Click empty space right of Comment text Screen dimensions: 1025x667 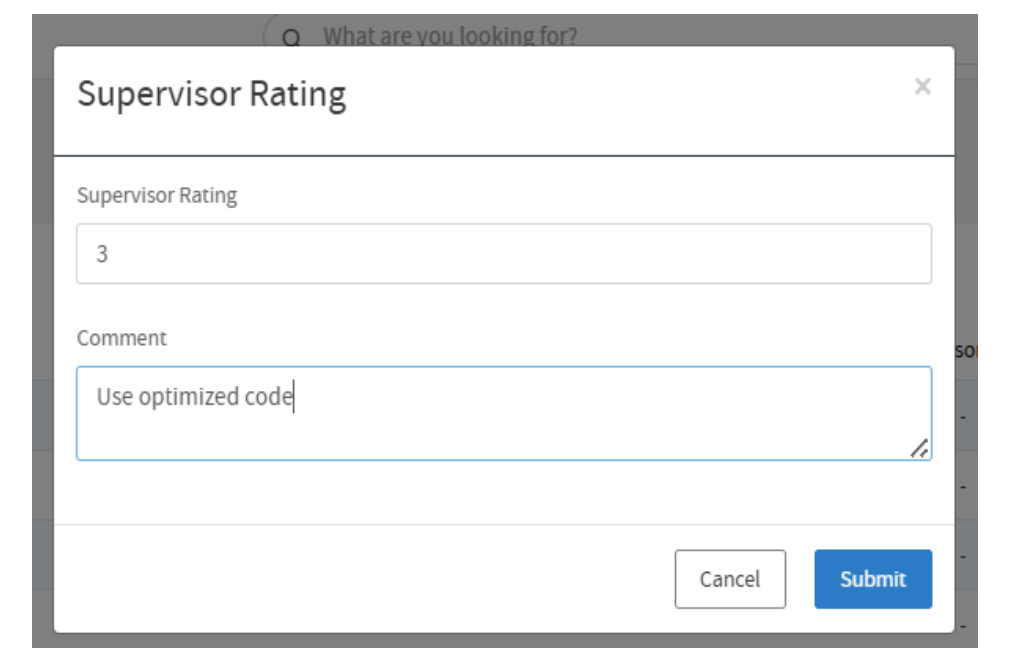[x=600, y=398]
